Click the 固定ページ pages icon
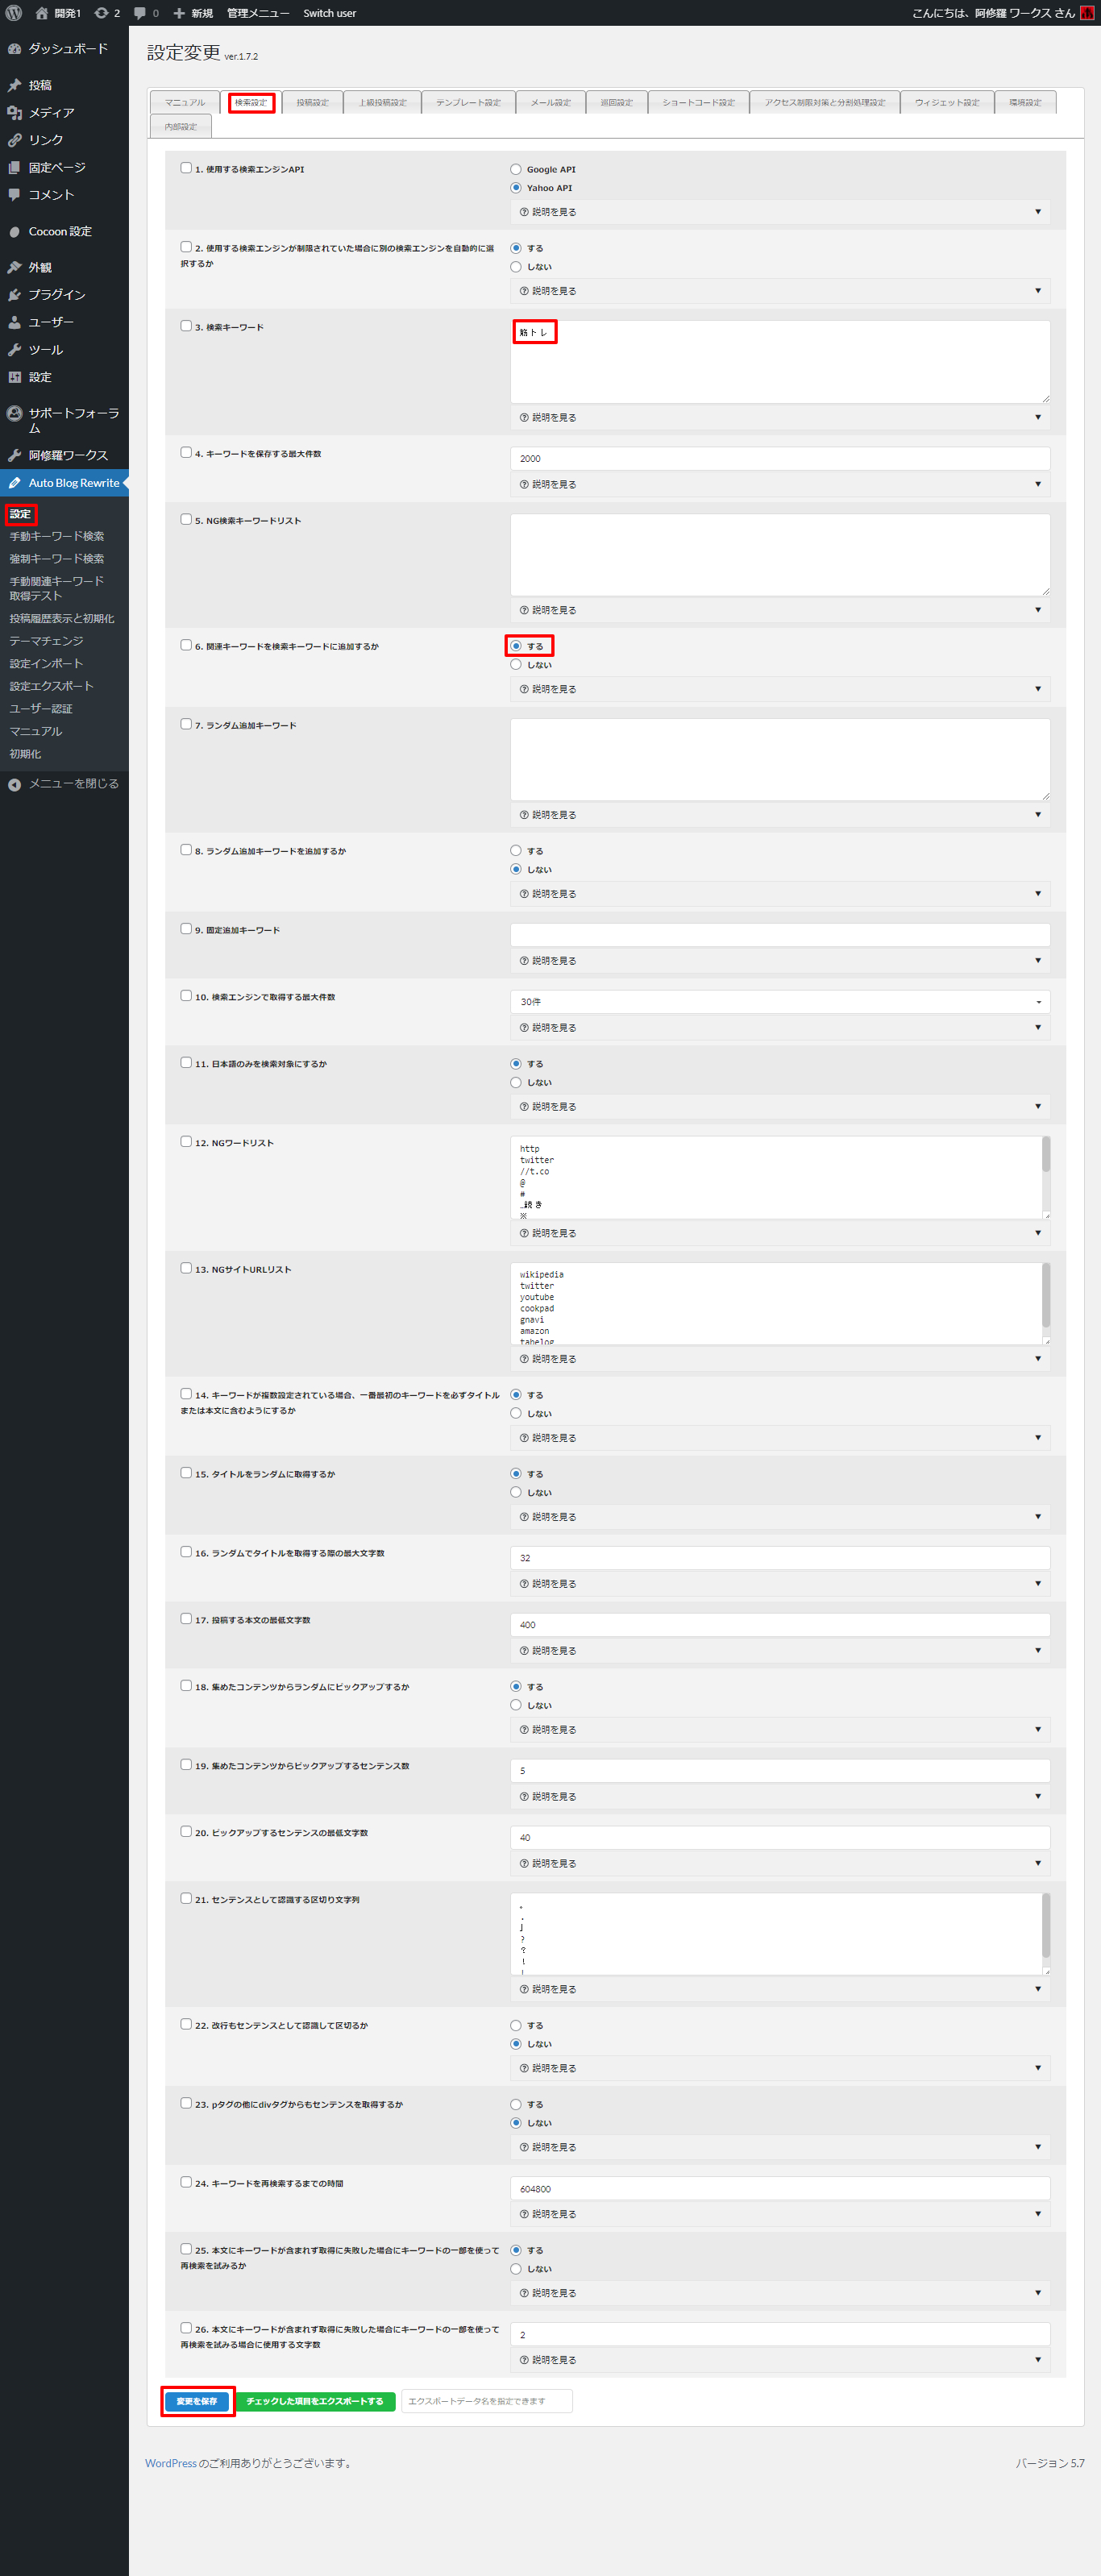This screenshot has height=2576, width=1101. pyautogui.click(x=14, y=167)
